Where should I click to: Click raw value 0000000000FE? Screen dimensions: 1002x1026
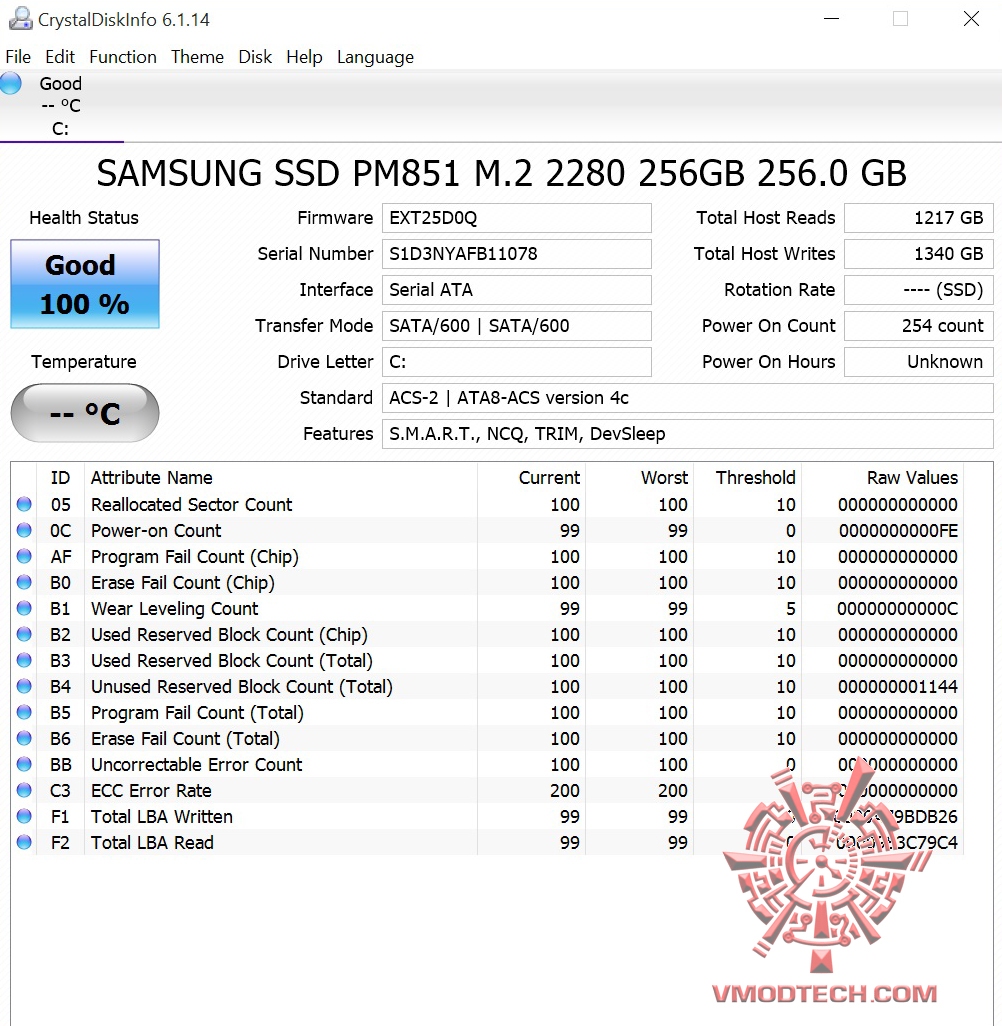coord(898,531)
